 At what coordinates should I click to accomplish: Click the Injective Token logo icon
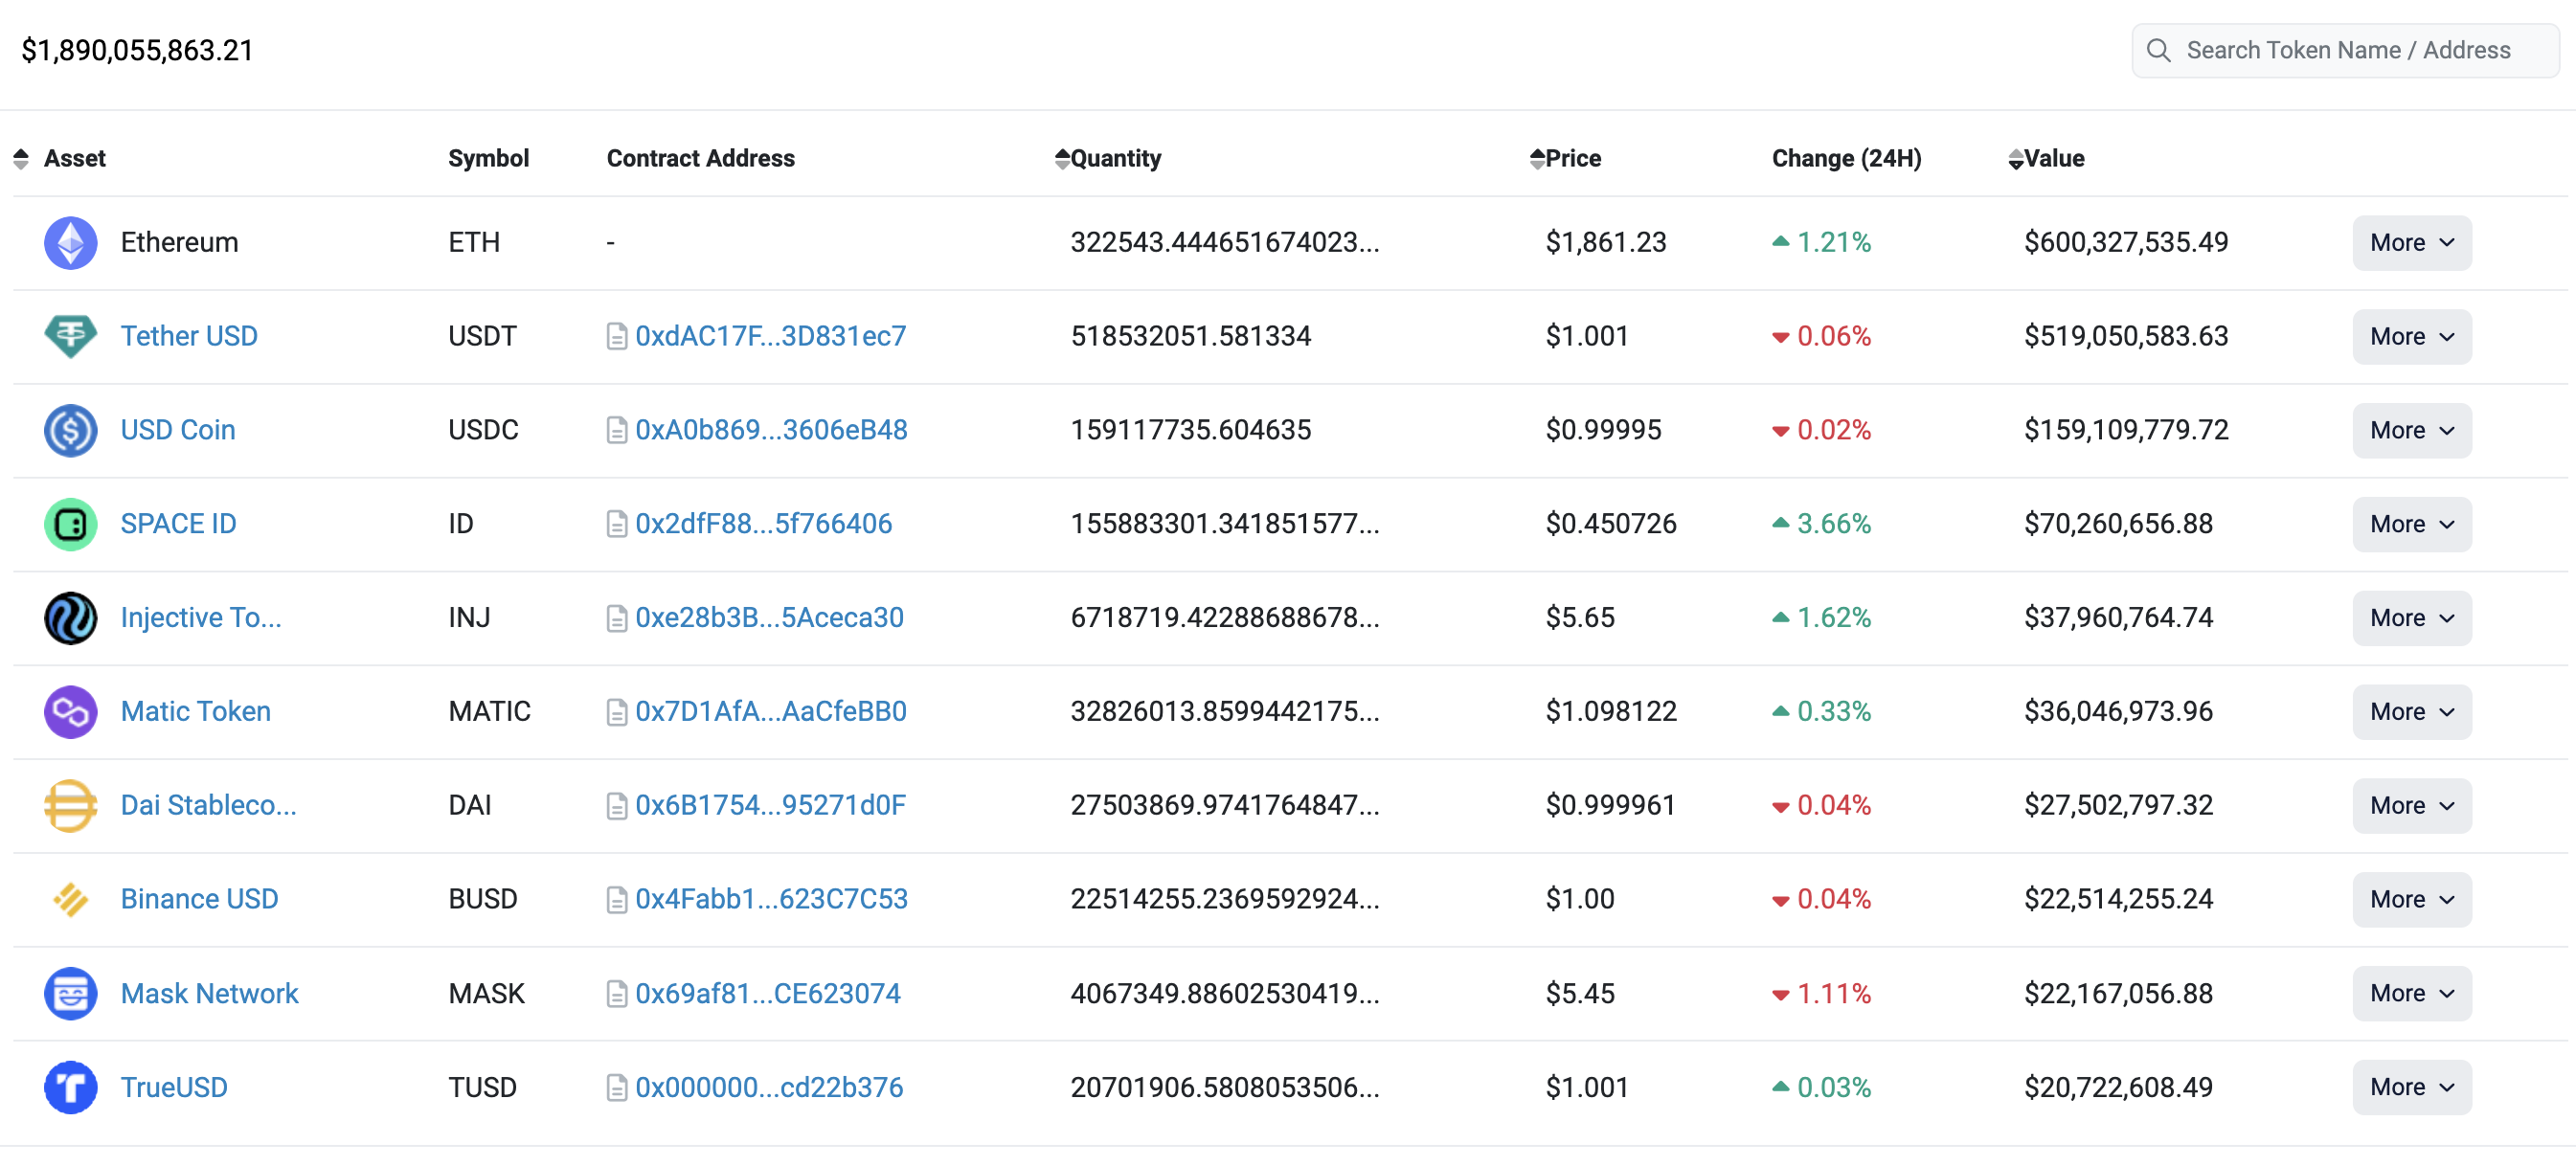coord(70,618)
